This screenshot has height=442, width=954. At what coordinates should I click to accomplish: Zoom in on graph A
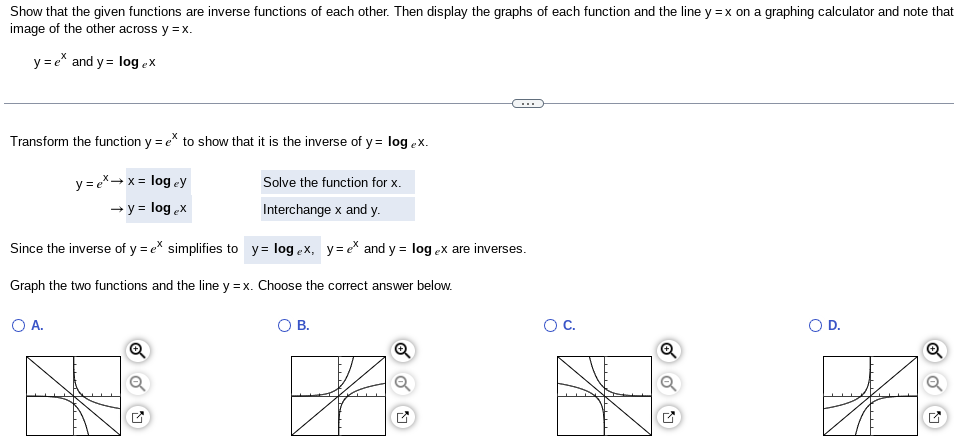point(138,351)
